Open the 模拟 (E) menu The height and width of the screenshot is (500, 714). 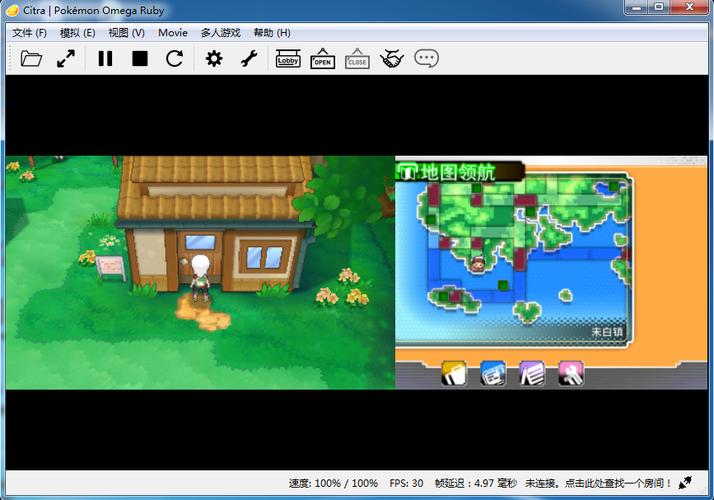[x=77, y=33]
